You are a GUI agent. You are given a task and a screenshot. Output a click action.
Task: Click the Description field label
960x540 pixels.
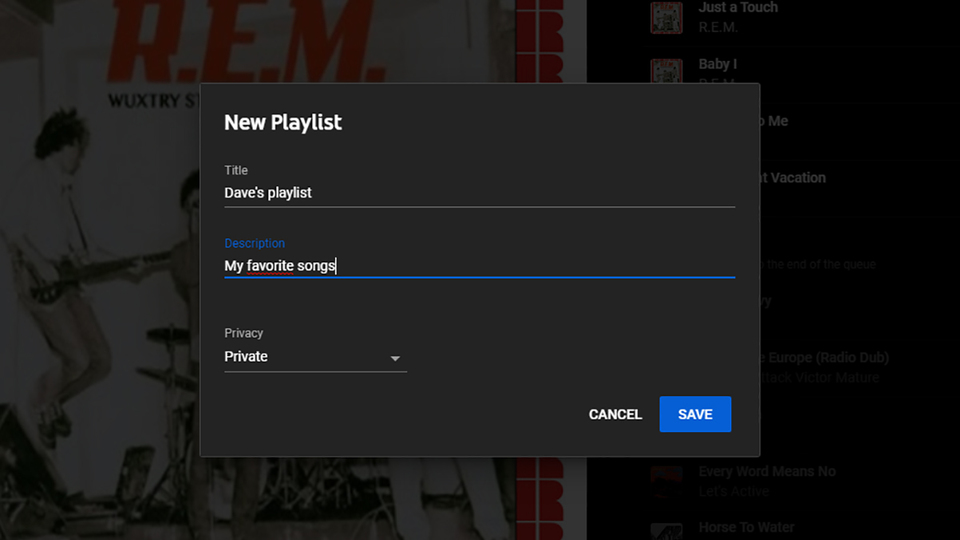254,243
